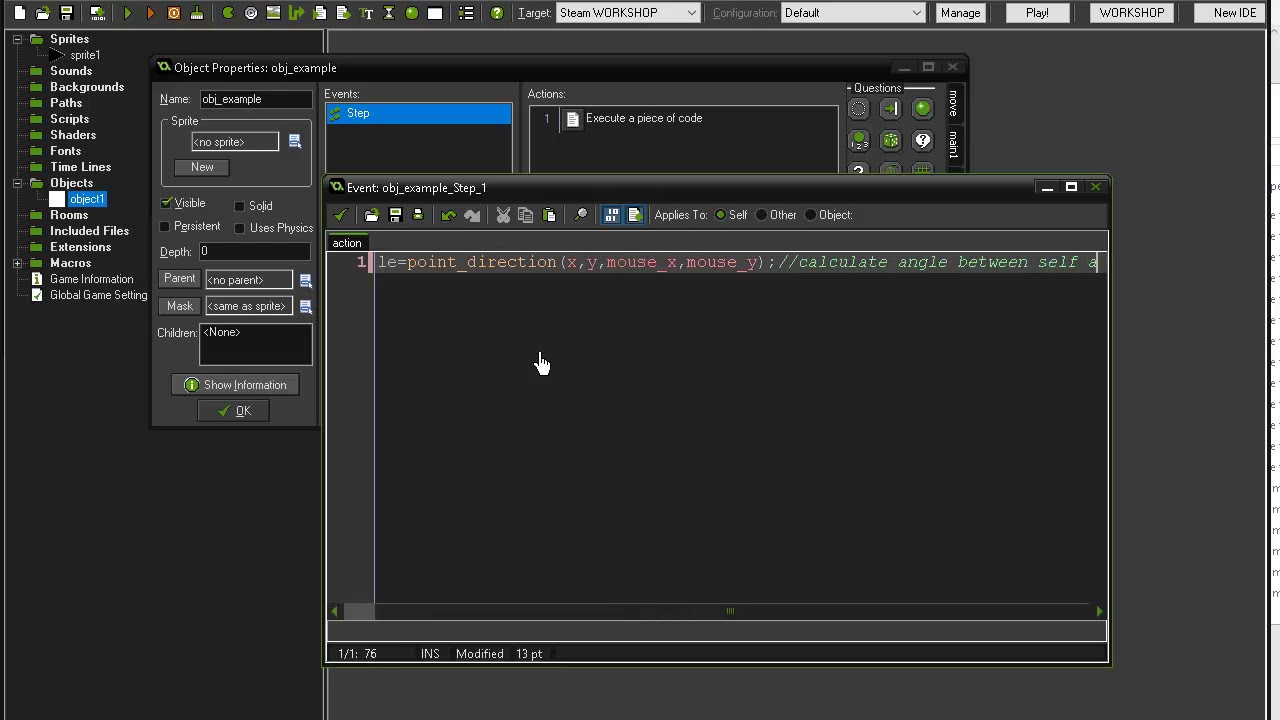1280x720 pixels.
Task: Collapse the Sprites tree folder
Action: coord(17,39)
